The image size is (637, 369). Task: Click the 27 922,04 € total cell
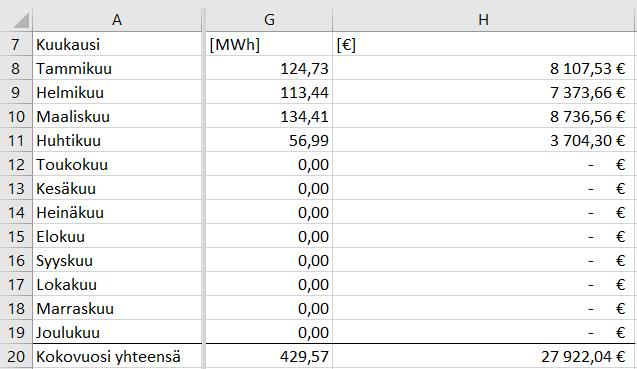[483, 356]
